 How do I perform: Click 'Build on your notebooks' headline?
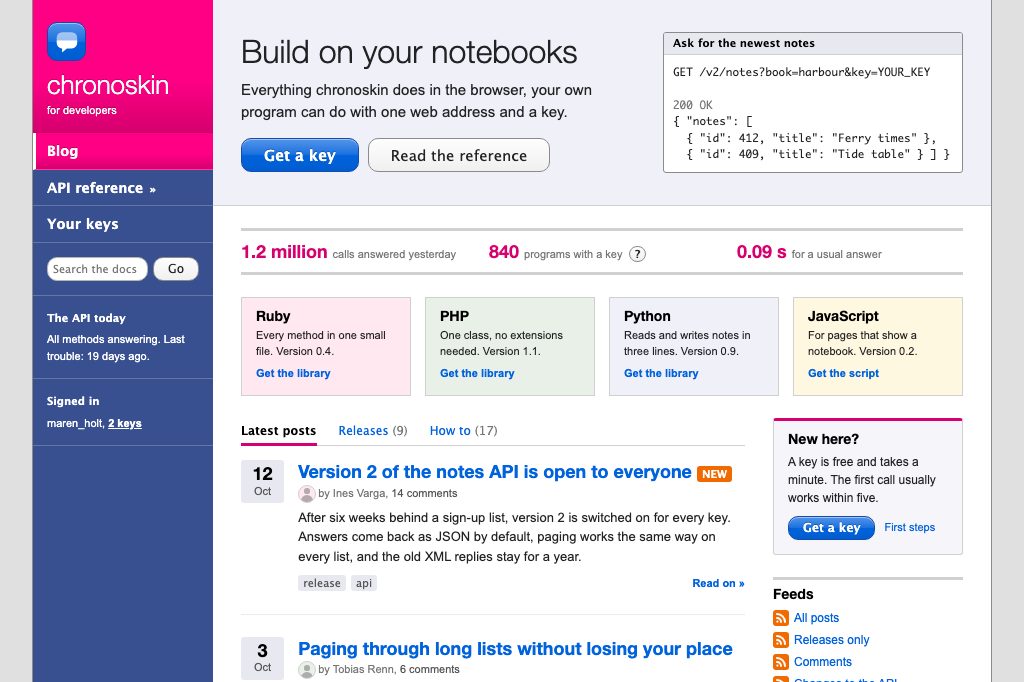click(409, 53)
